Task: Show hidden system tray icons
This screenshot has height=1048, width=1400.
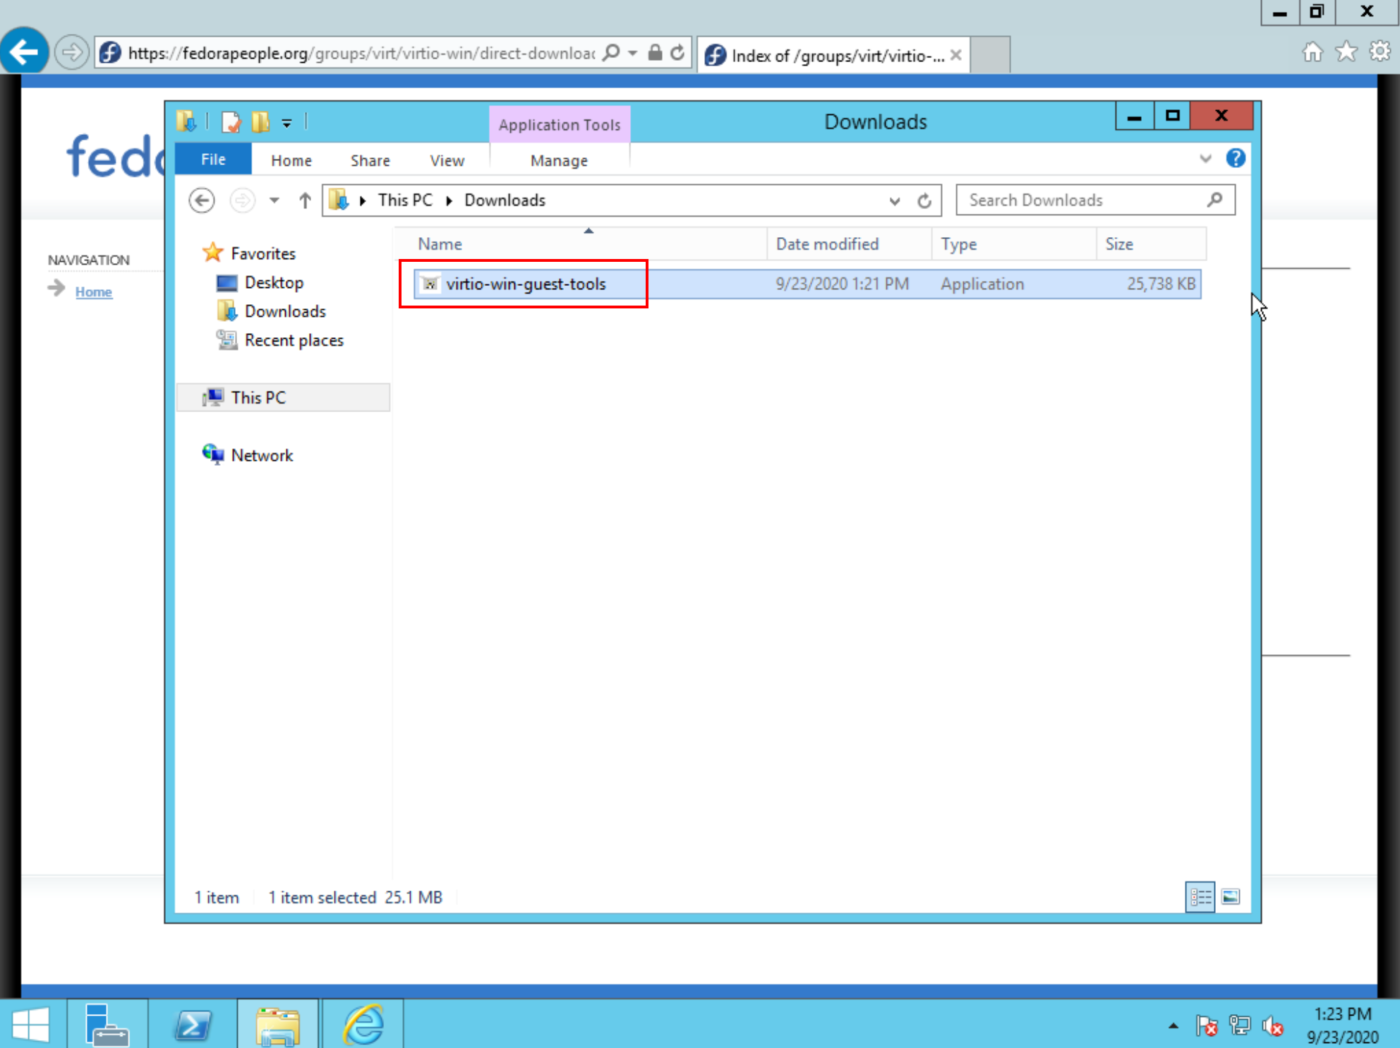Action: [x=1173, y=1026]
